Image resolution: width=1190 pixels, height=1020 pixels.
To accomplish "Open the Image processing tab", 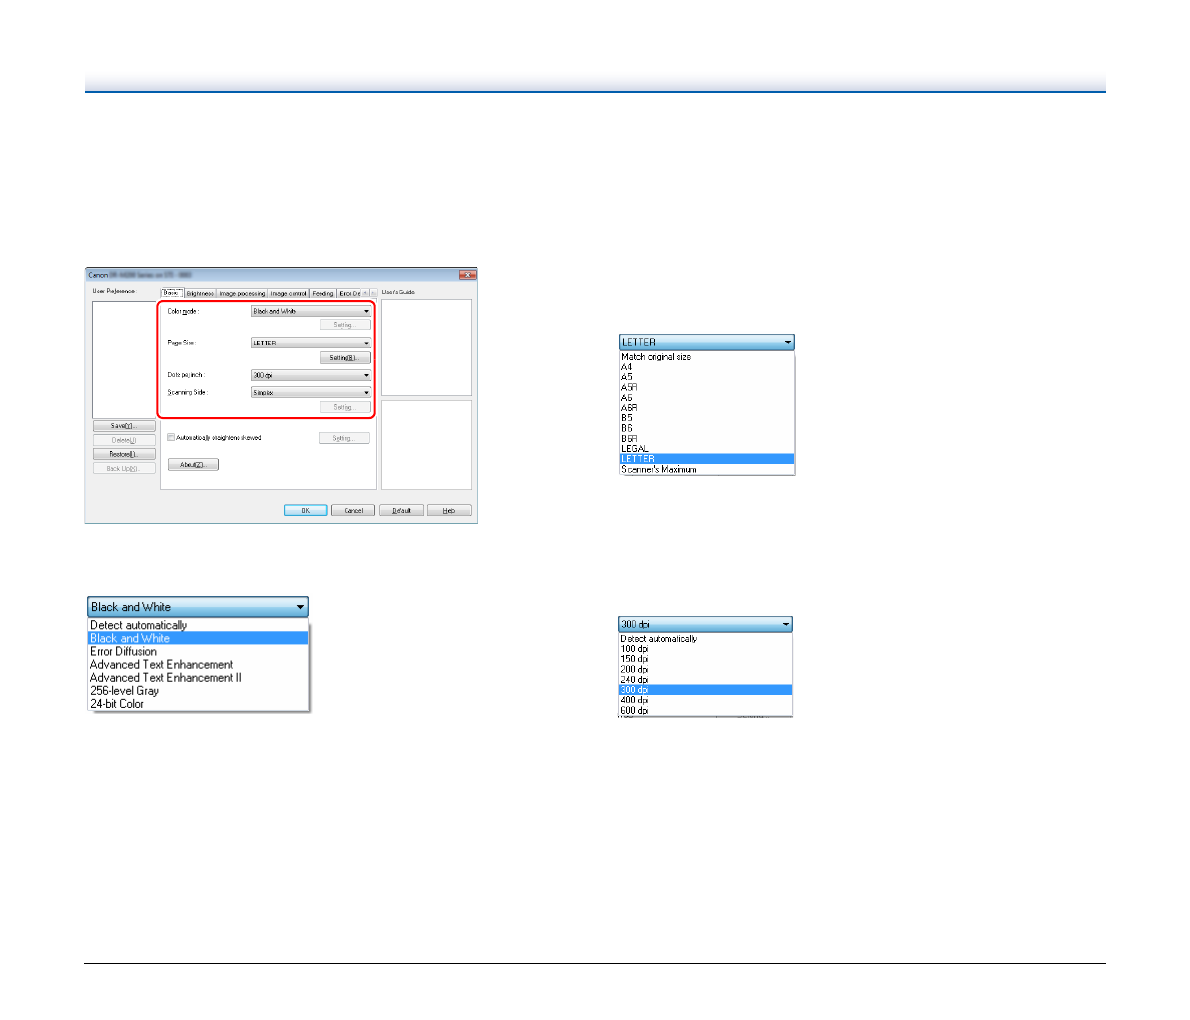I will pyautogui.click(x=242, y=294).
